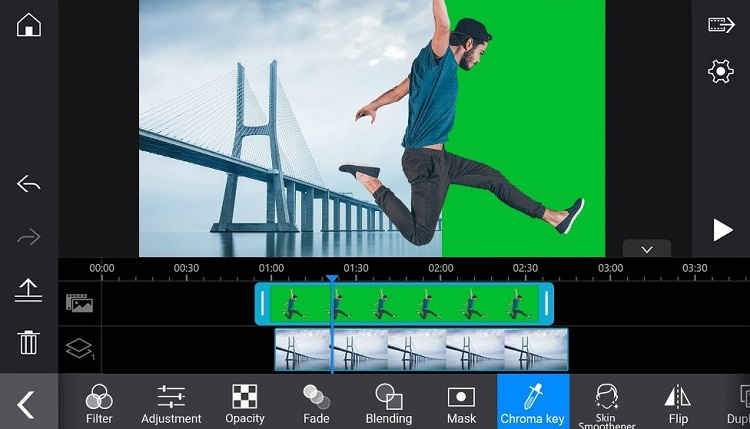
Task: Click the redo arrow
Action: pos(29,237)
